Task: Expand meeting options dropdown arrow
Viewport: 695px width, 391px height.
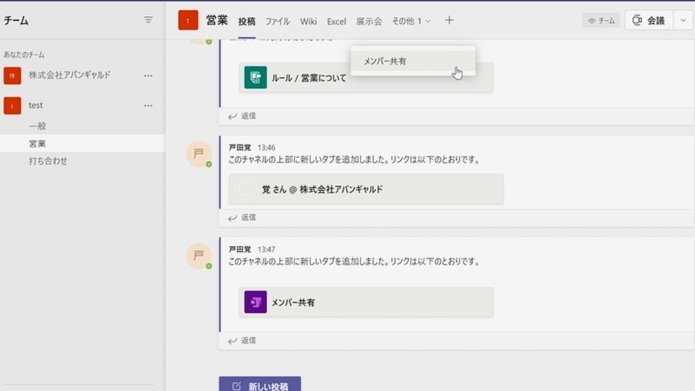Action: (x=683, y=20)
